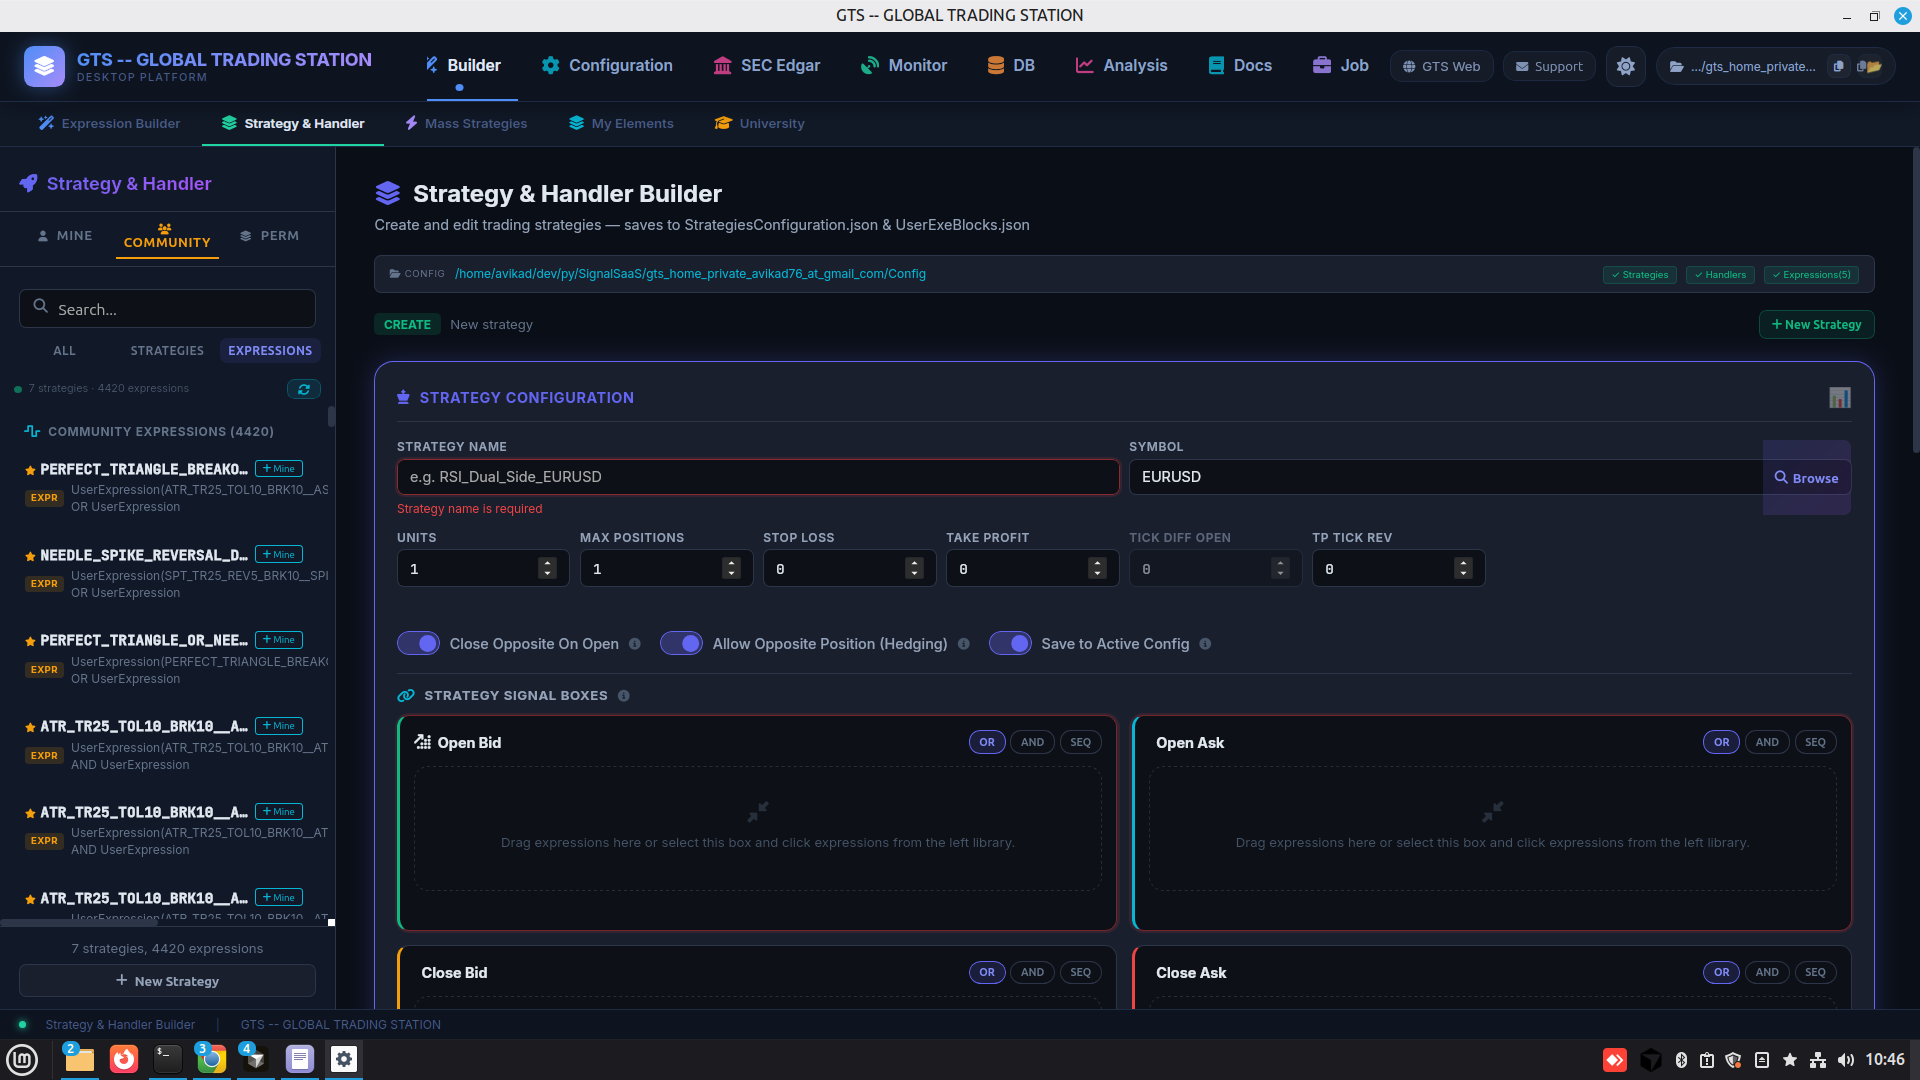Click the Handlers status badge
This screenshot has height=1080, width=1920.
point(1720,275)
